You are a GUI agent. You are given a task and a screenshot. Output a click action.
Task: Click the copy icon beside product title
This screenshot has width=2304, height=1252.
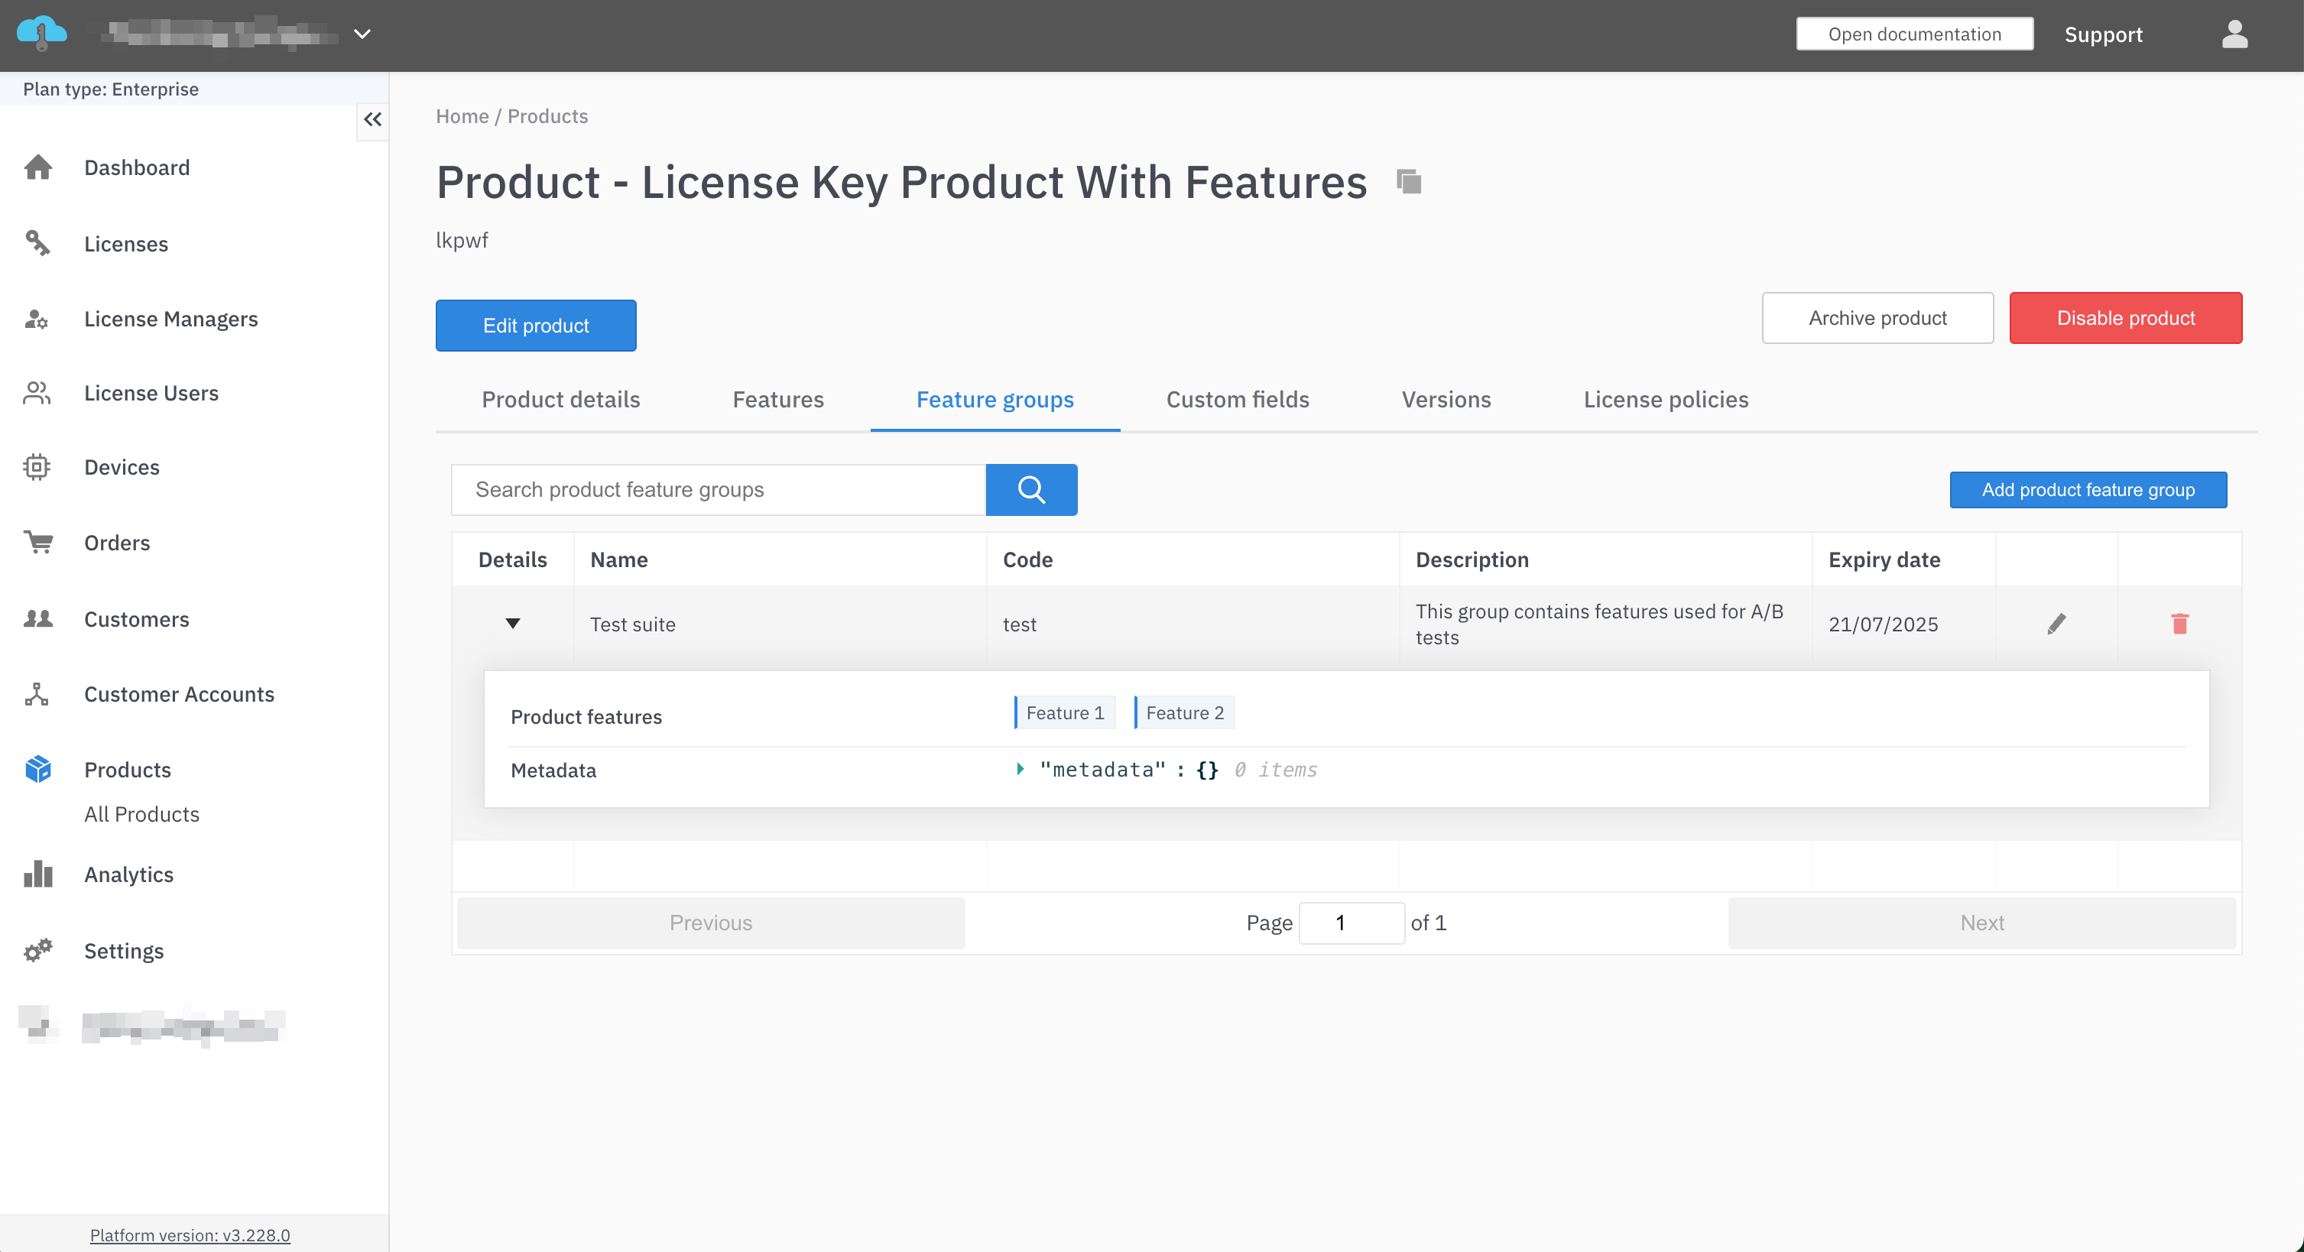(x=1409, y=182)
